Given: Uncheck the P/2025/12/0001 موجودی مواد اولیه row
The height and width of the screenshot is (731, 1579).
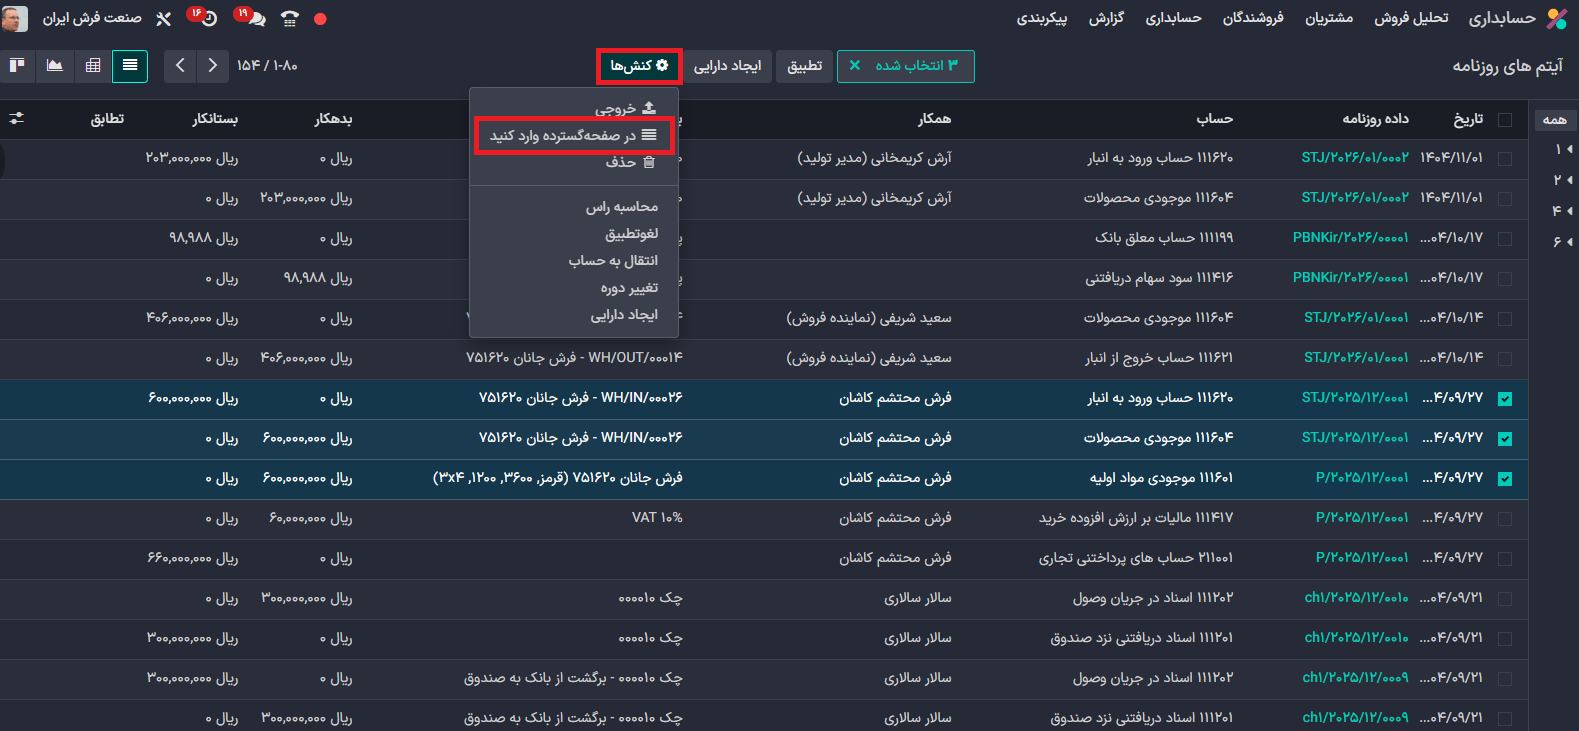Looking at the screenshot, I should click(1505, 478).
